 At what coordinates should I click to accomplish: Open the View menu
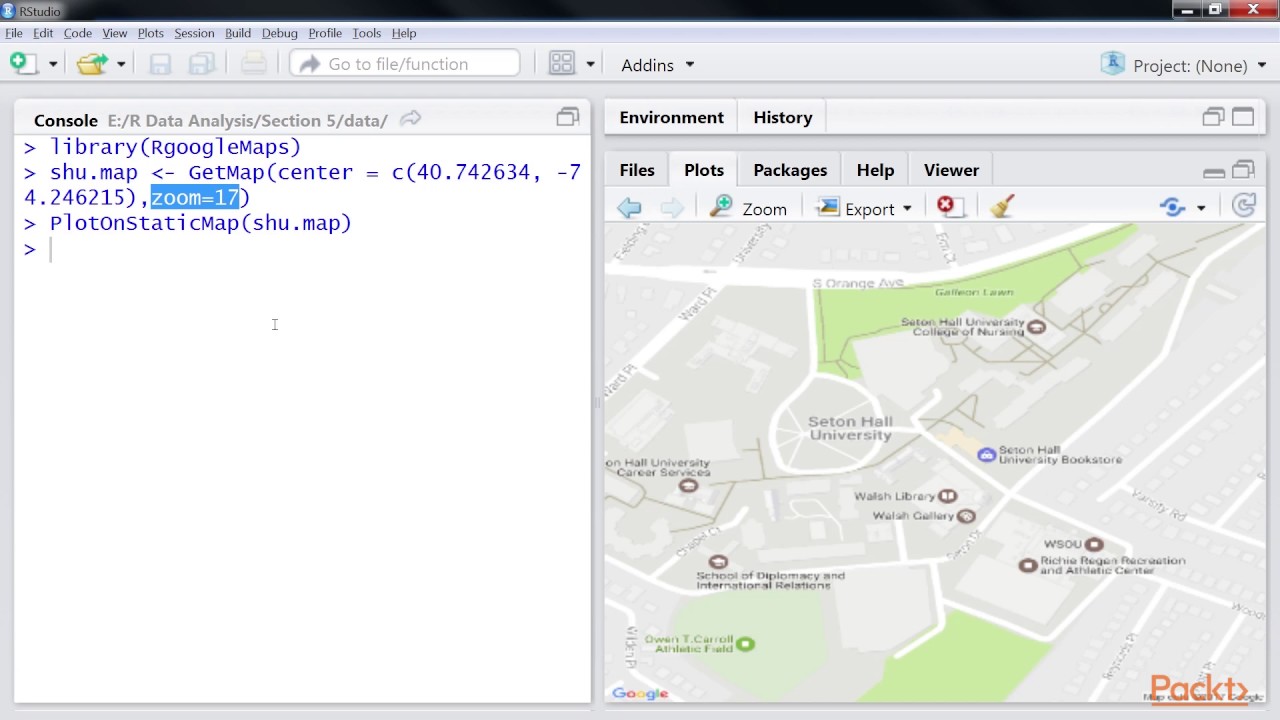[x=115, y=33]
